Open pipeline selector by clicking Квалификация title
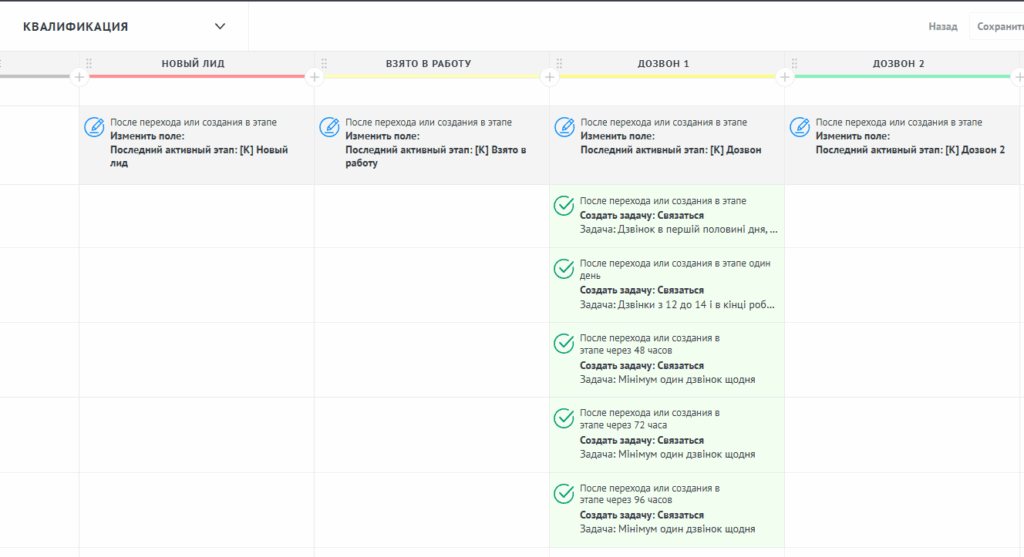This screenshot has height=557, width=1024. [x=76, y=27]
